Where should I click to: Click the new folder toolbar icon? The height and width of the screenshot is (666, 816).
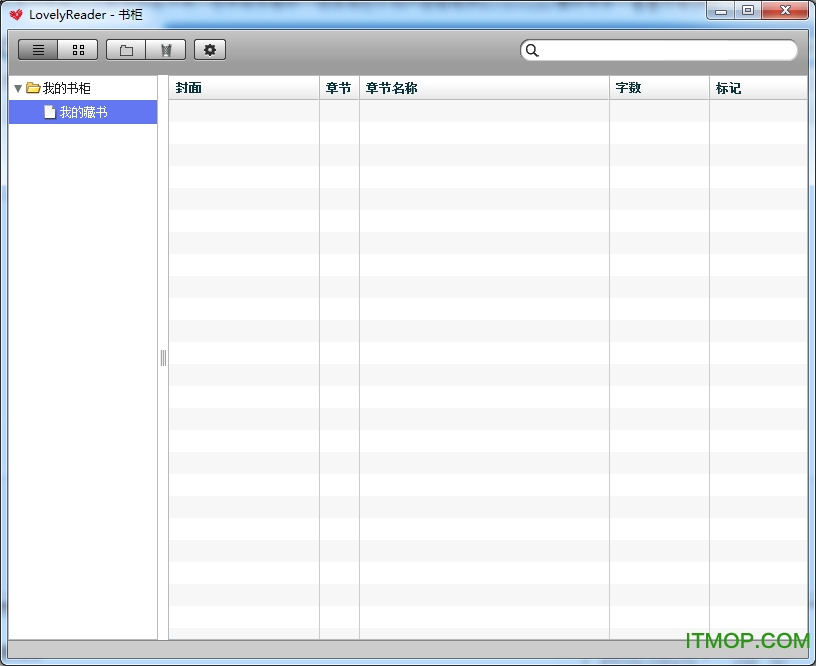tap(126, 50)
